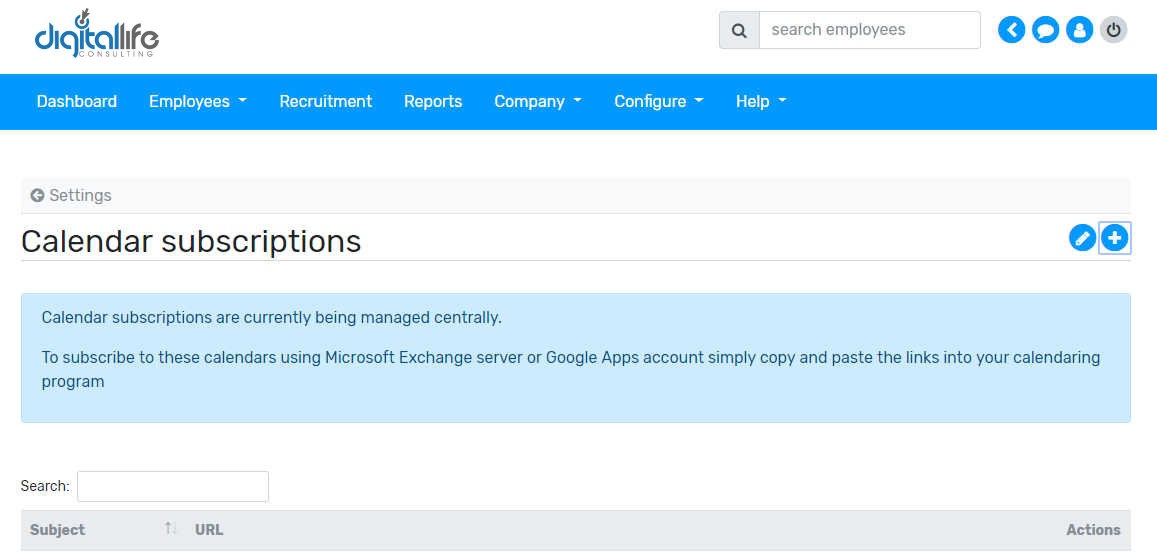Focus the table Search filter box

(172, 486)
